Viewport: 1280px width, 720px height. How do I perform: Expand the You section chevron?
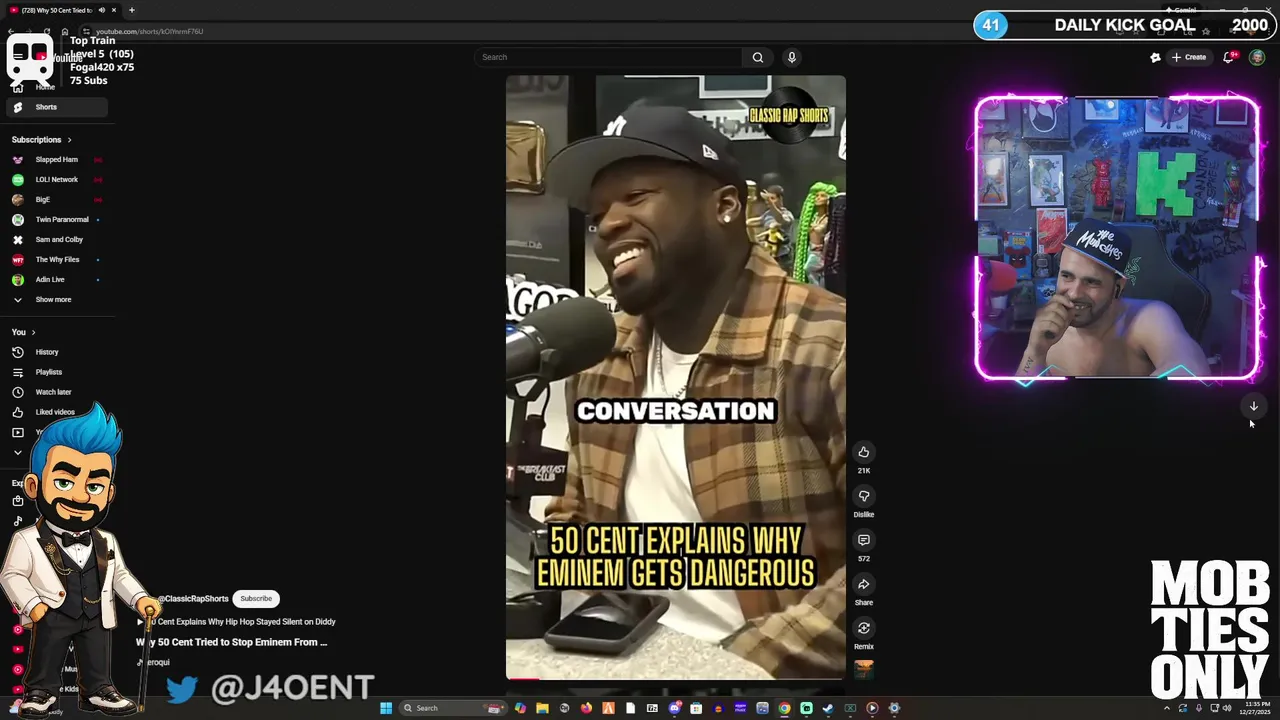(x=33, y=332)
